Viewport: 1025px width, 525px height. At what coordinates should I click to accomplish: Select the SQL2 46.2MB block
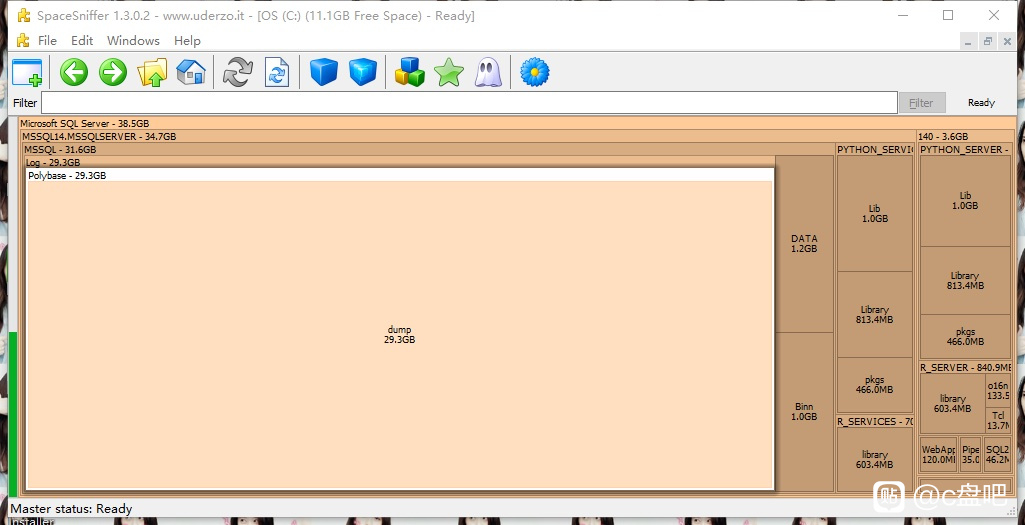coord(997,454)
